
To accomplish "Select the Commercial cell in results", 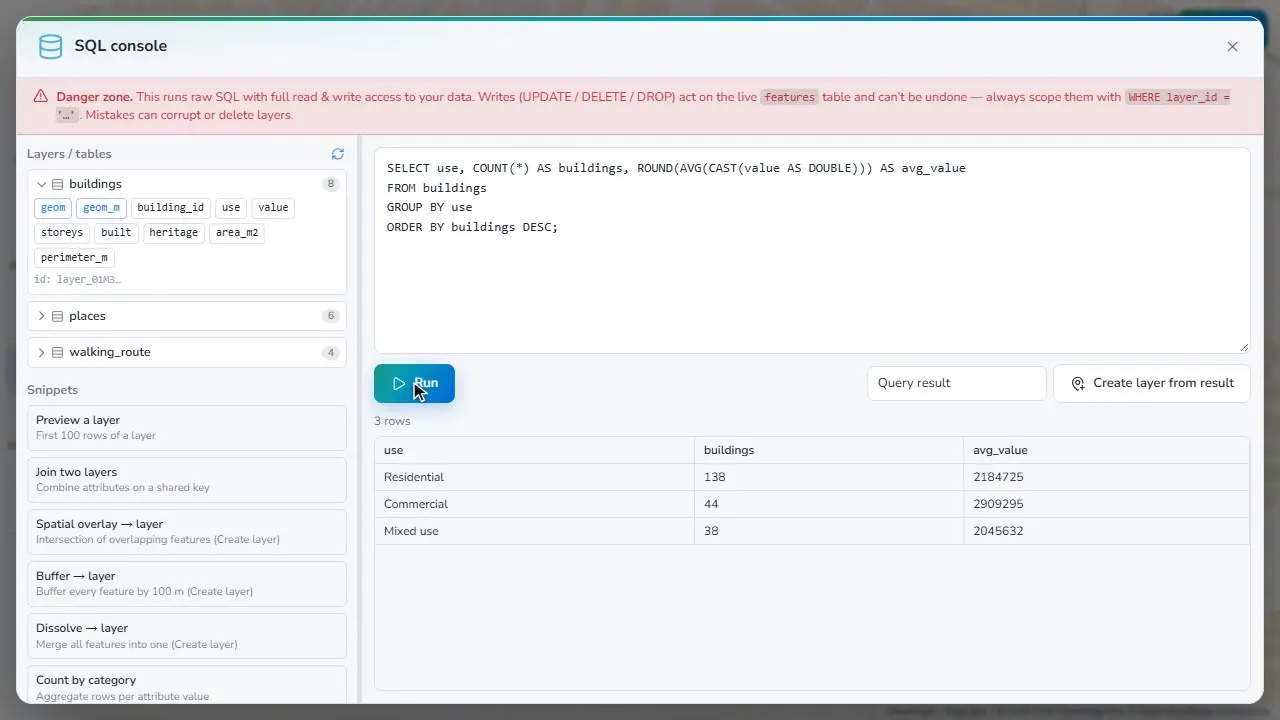I will coord(534,504).
